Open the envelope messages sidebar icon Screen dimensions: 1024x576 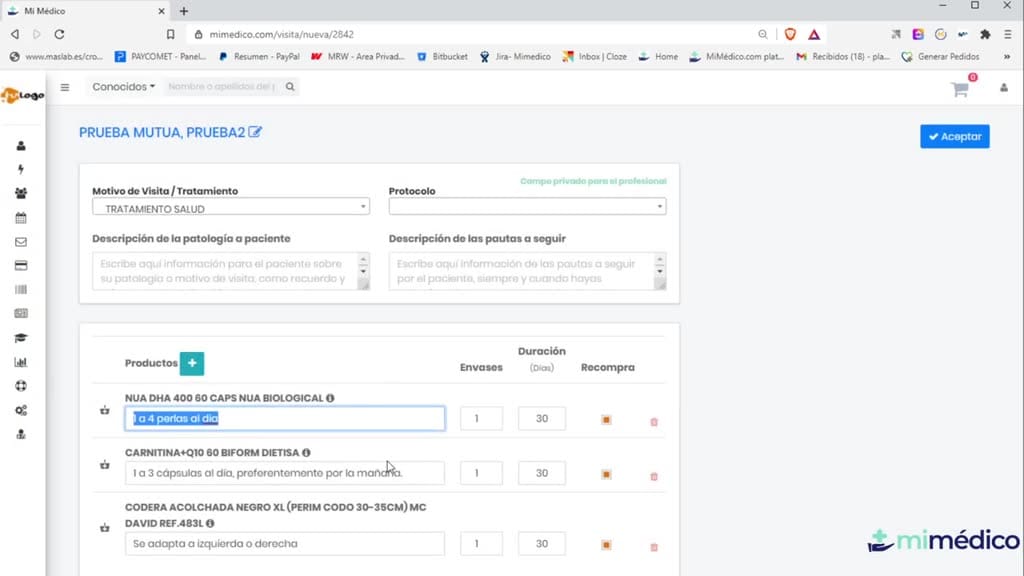(21, 242)
